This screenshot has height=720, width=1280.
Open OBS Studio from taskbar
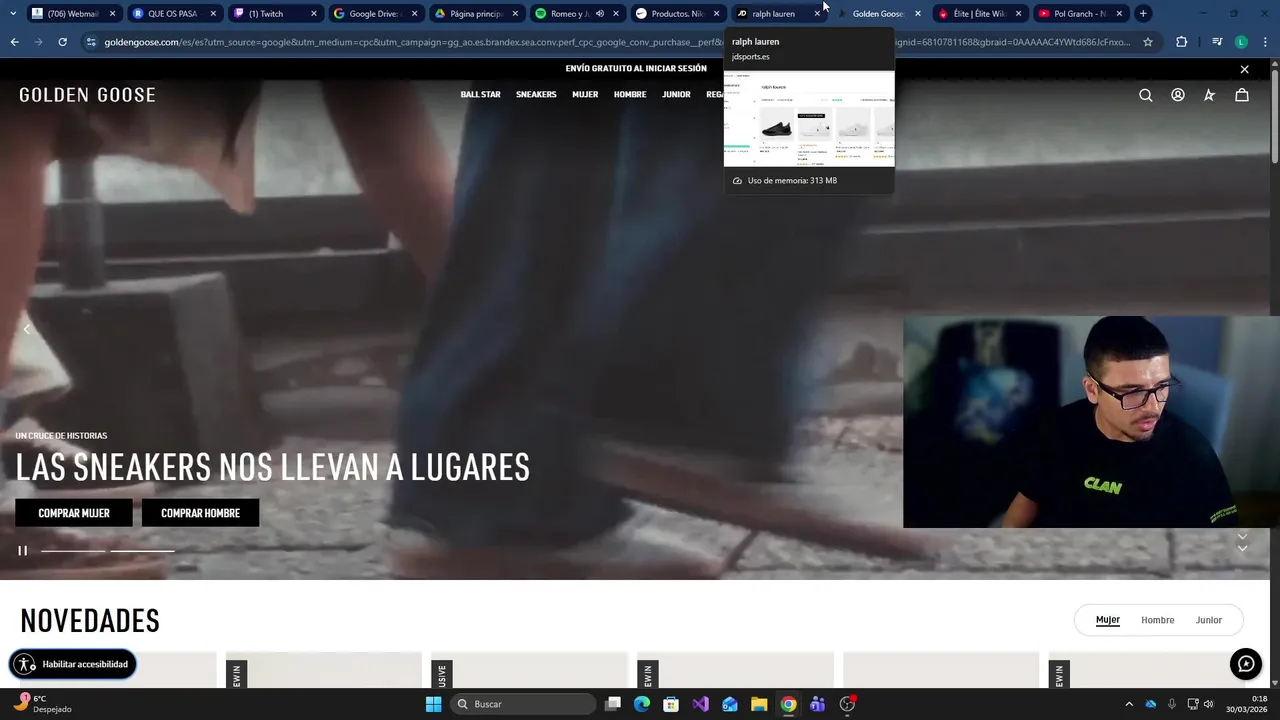pyautogui.click(x=847, y=704)
